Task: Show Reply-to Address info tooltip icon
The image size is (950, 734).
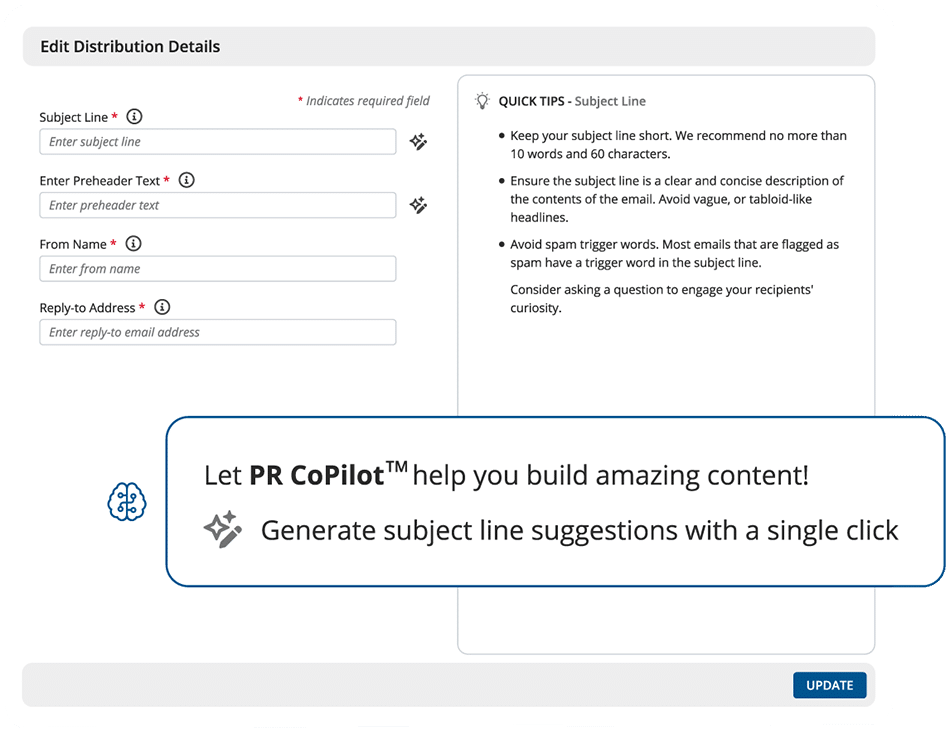Action: (x=162, y=307)
